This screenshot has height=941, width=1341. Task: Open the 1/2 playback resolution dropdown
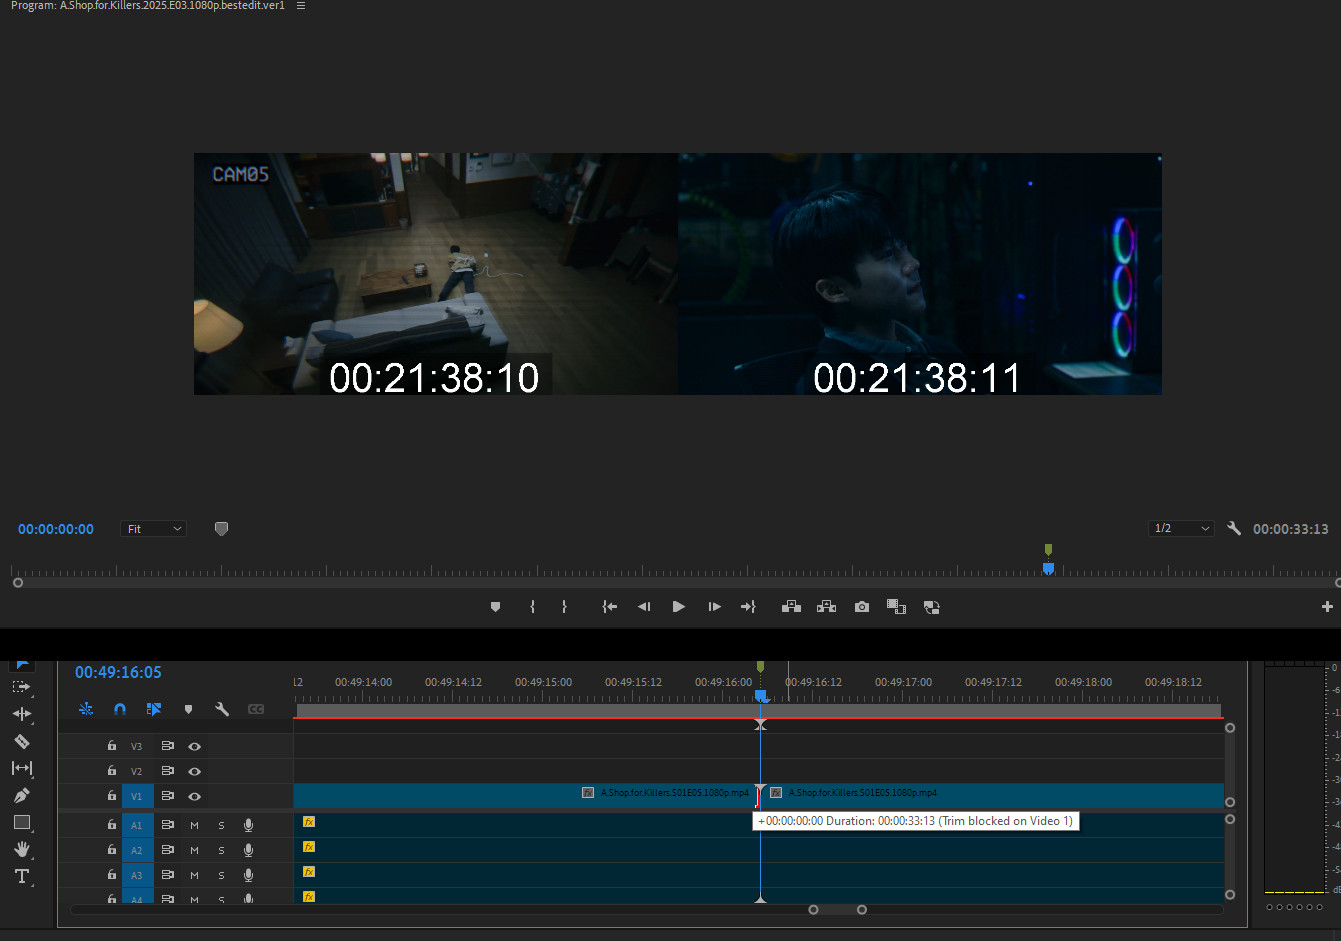click(1181, 529)
